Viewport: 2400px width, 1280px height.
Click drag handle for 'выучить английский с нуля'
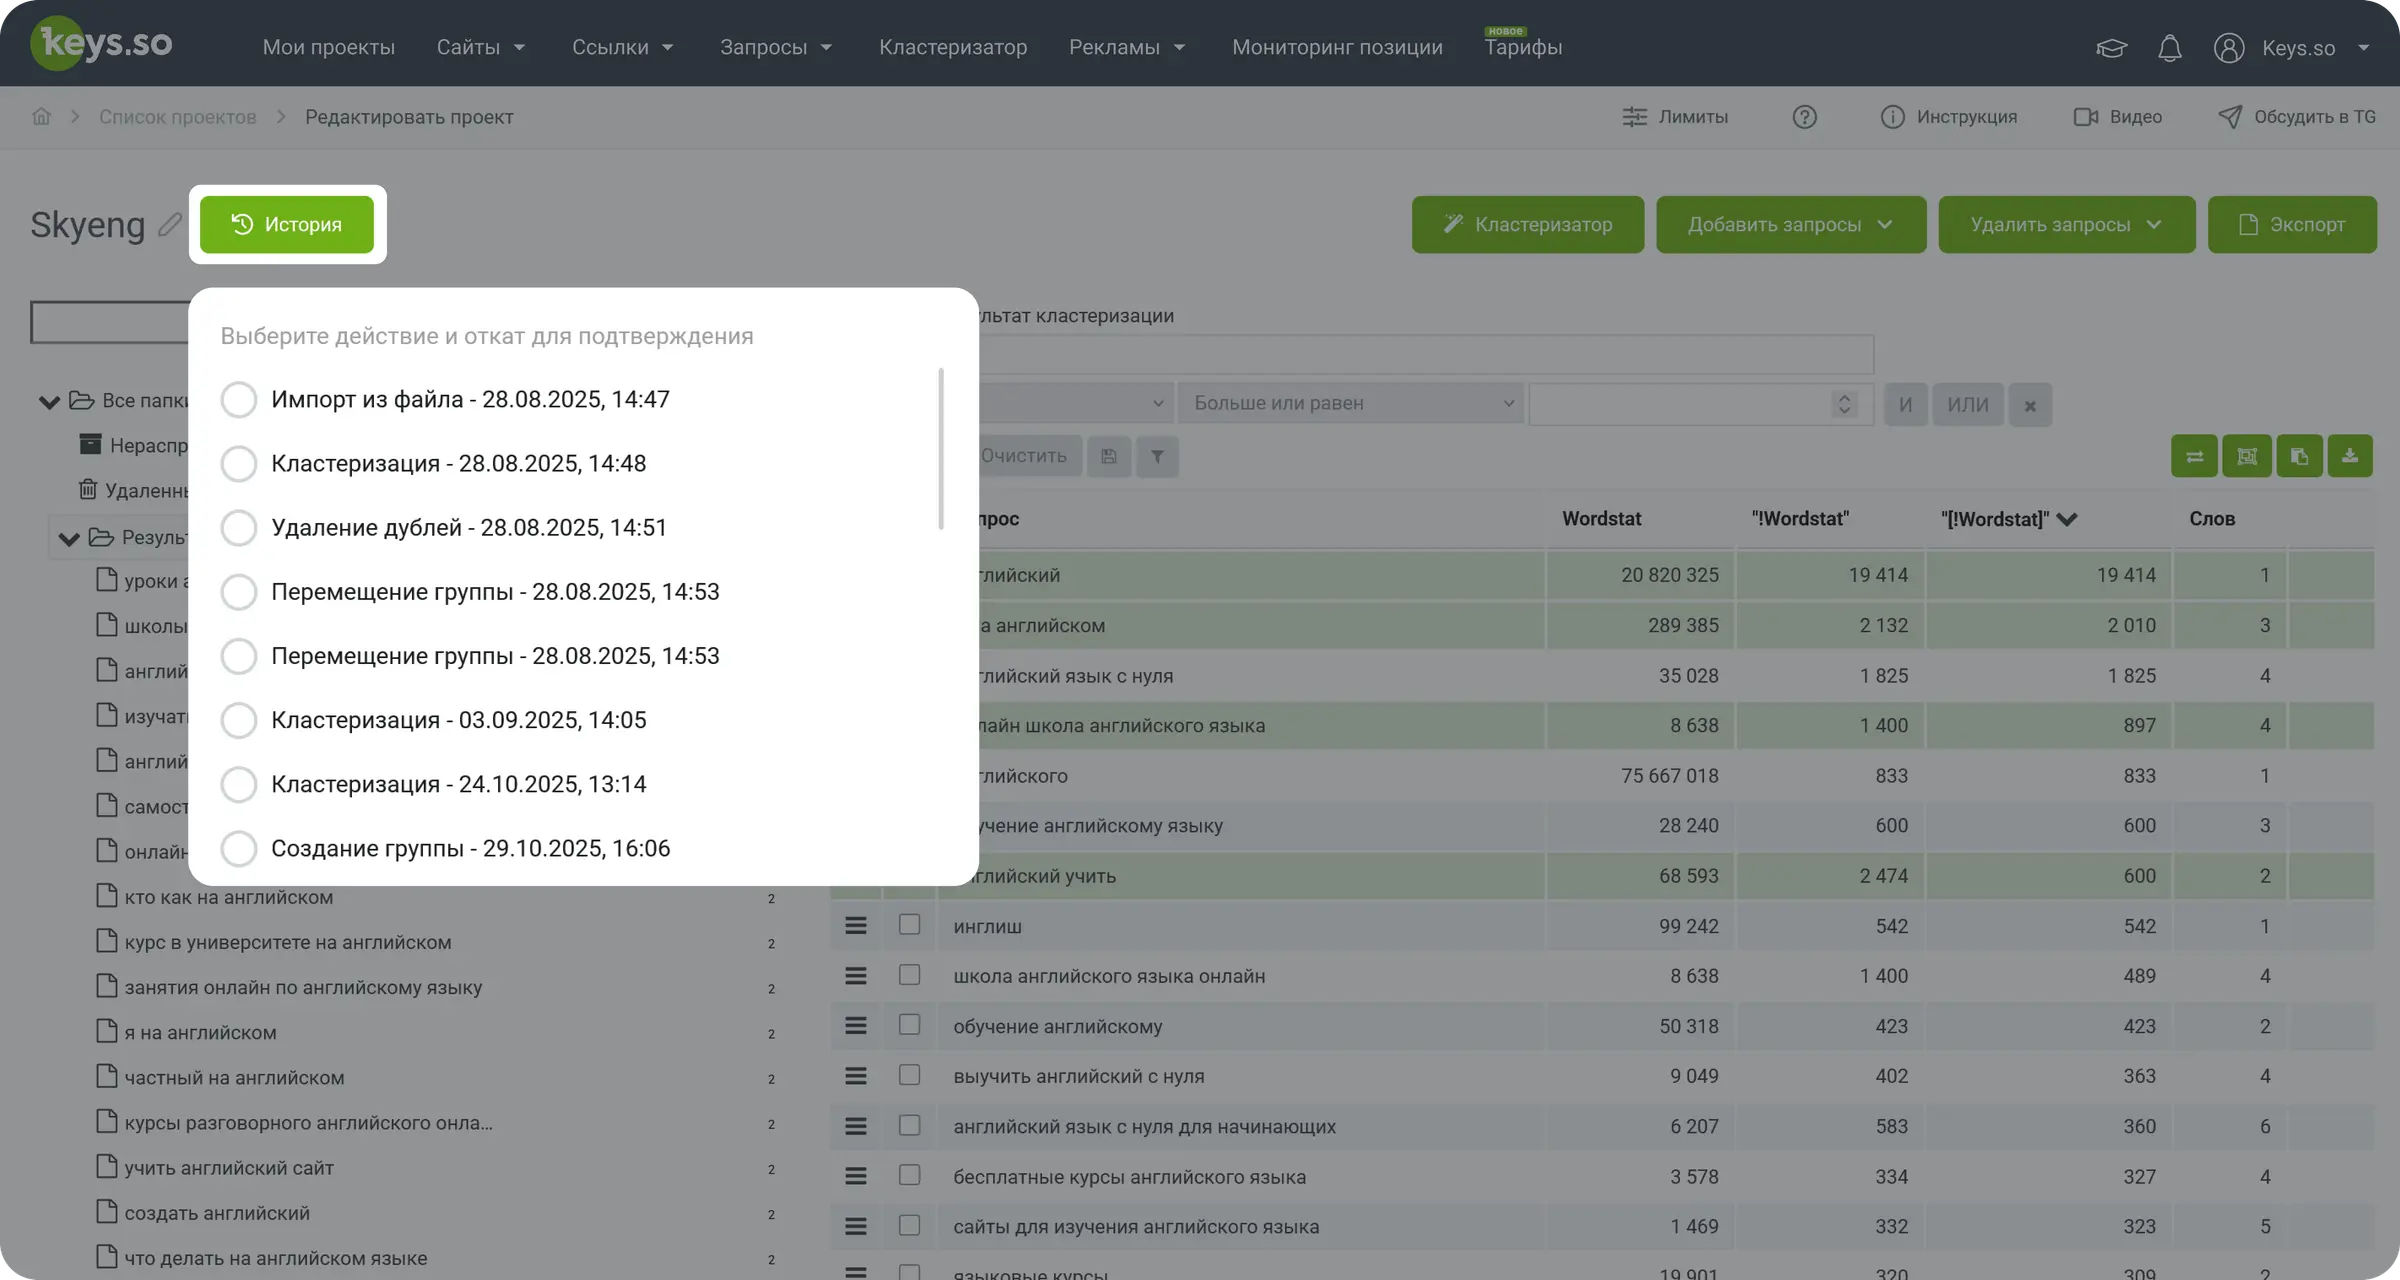[x=856, y=1076]
